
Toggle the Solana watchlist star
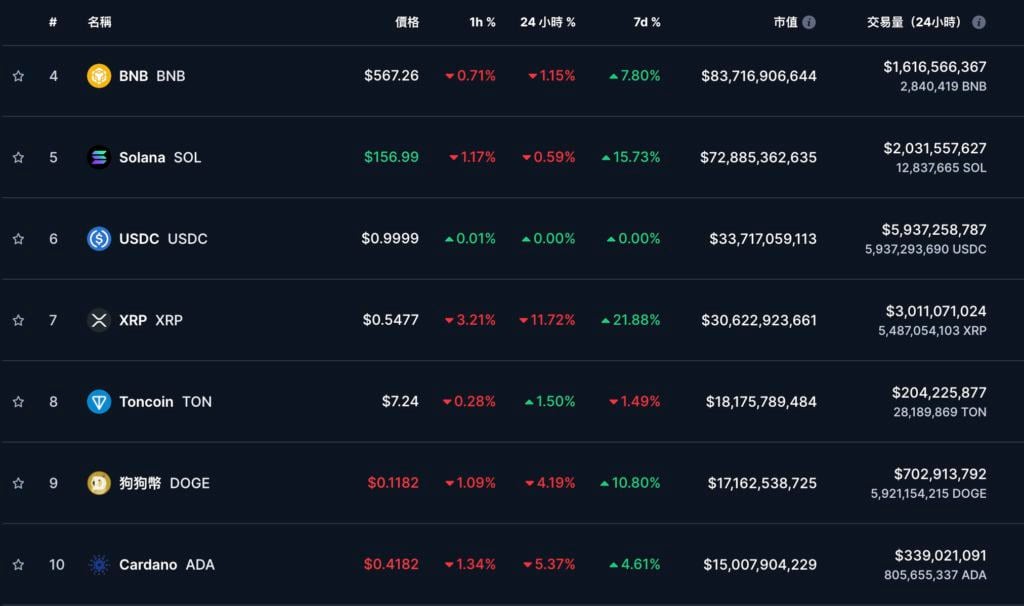click(x=18, y=157)
